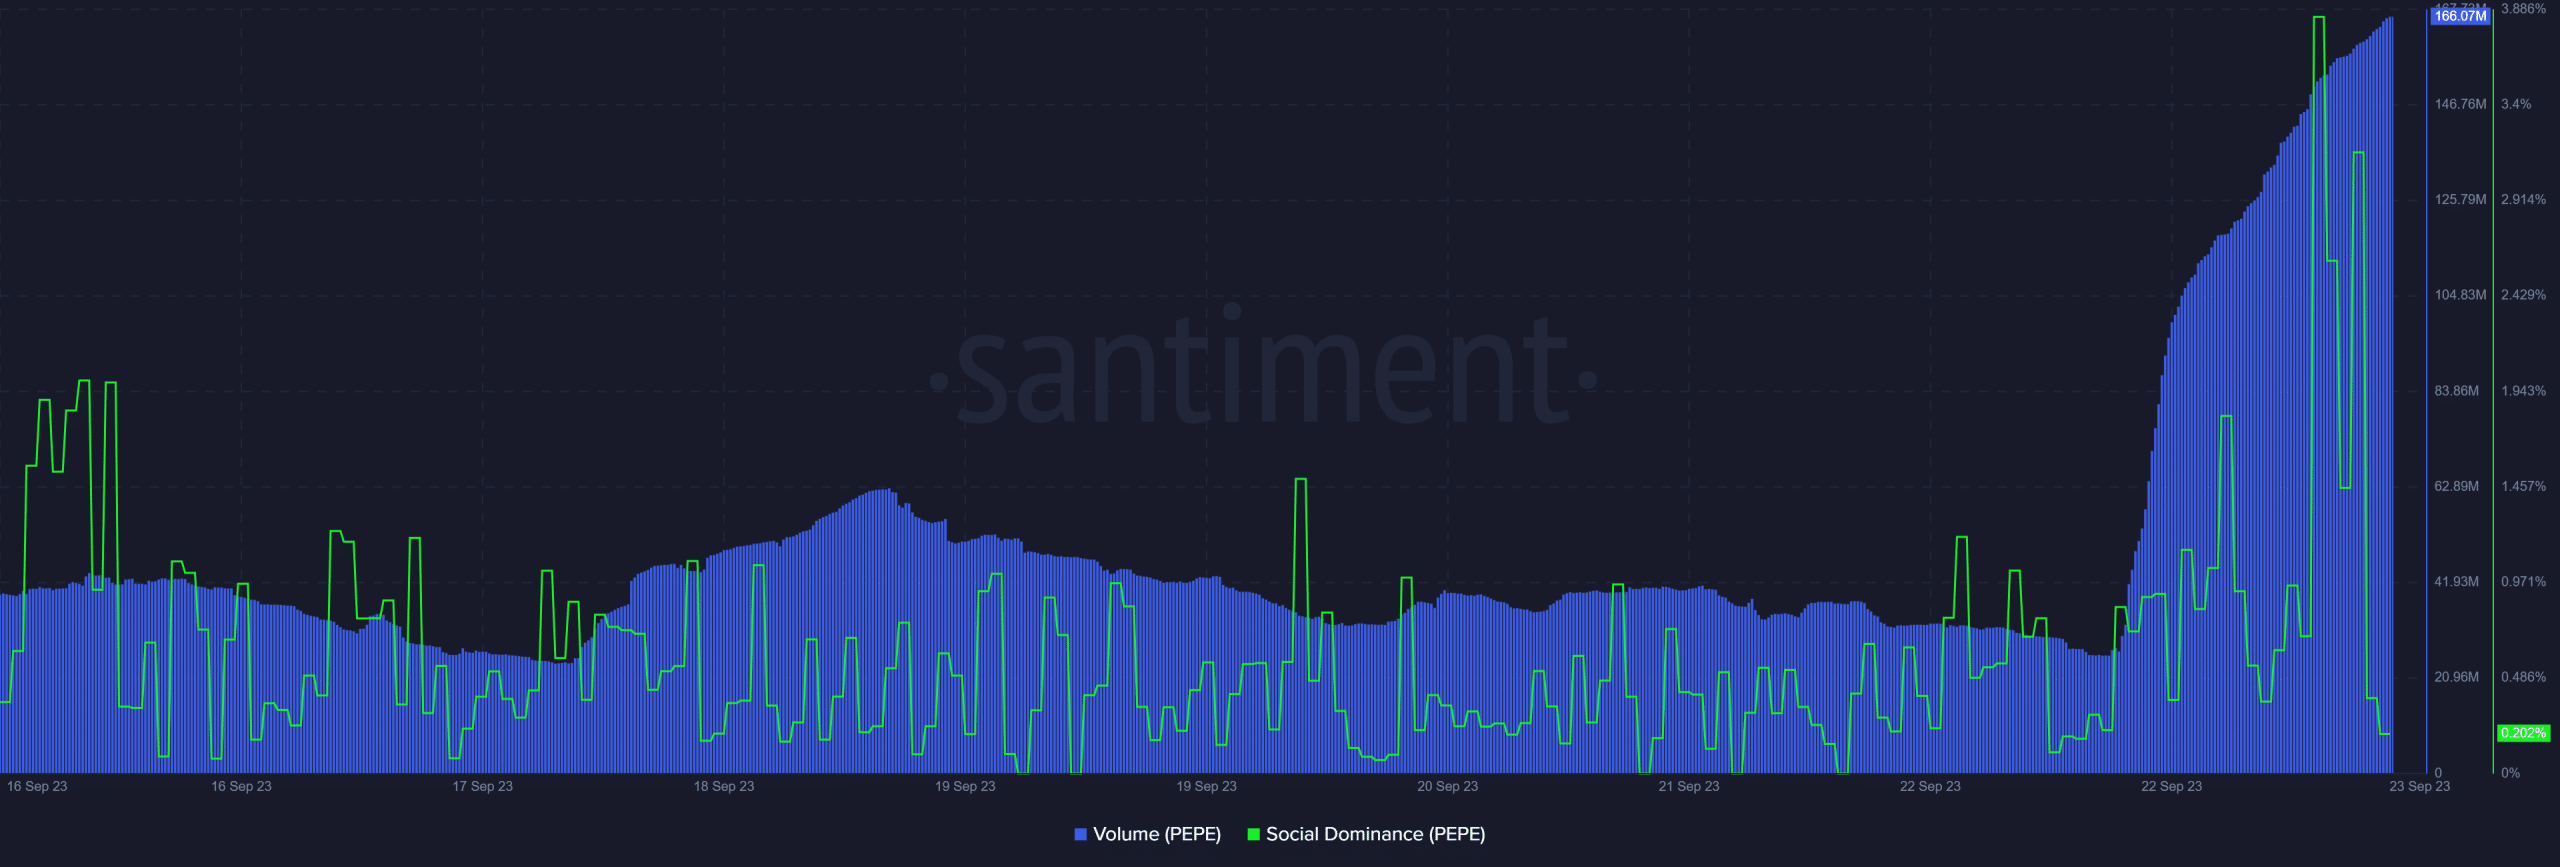
Task: Click the 0.486% dominance axis value
Action: 2523,677
